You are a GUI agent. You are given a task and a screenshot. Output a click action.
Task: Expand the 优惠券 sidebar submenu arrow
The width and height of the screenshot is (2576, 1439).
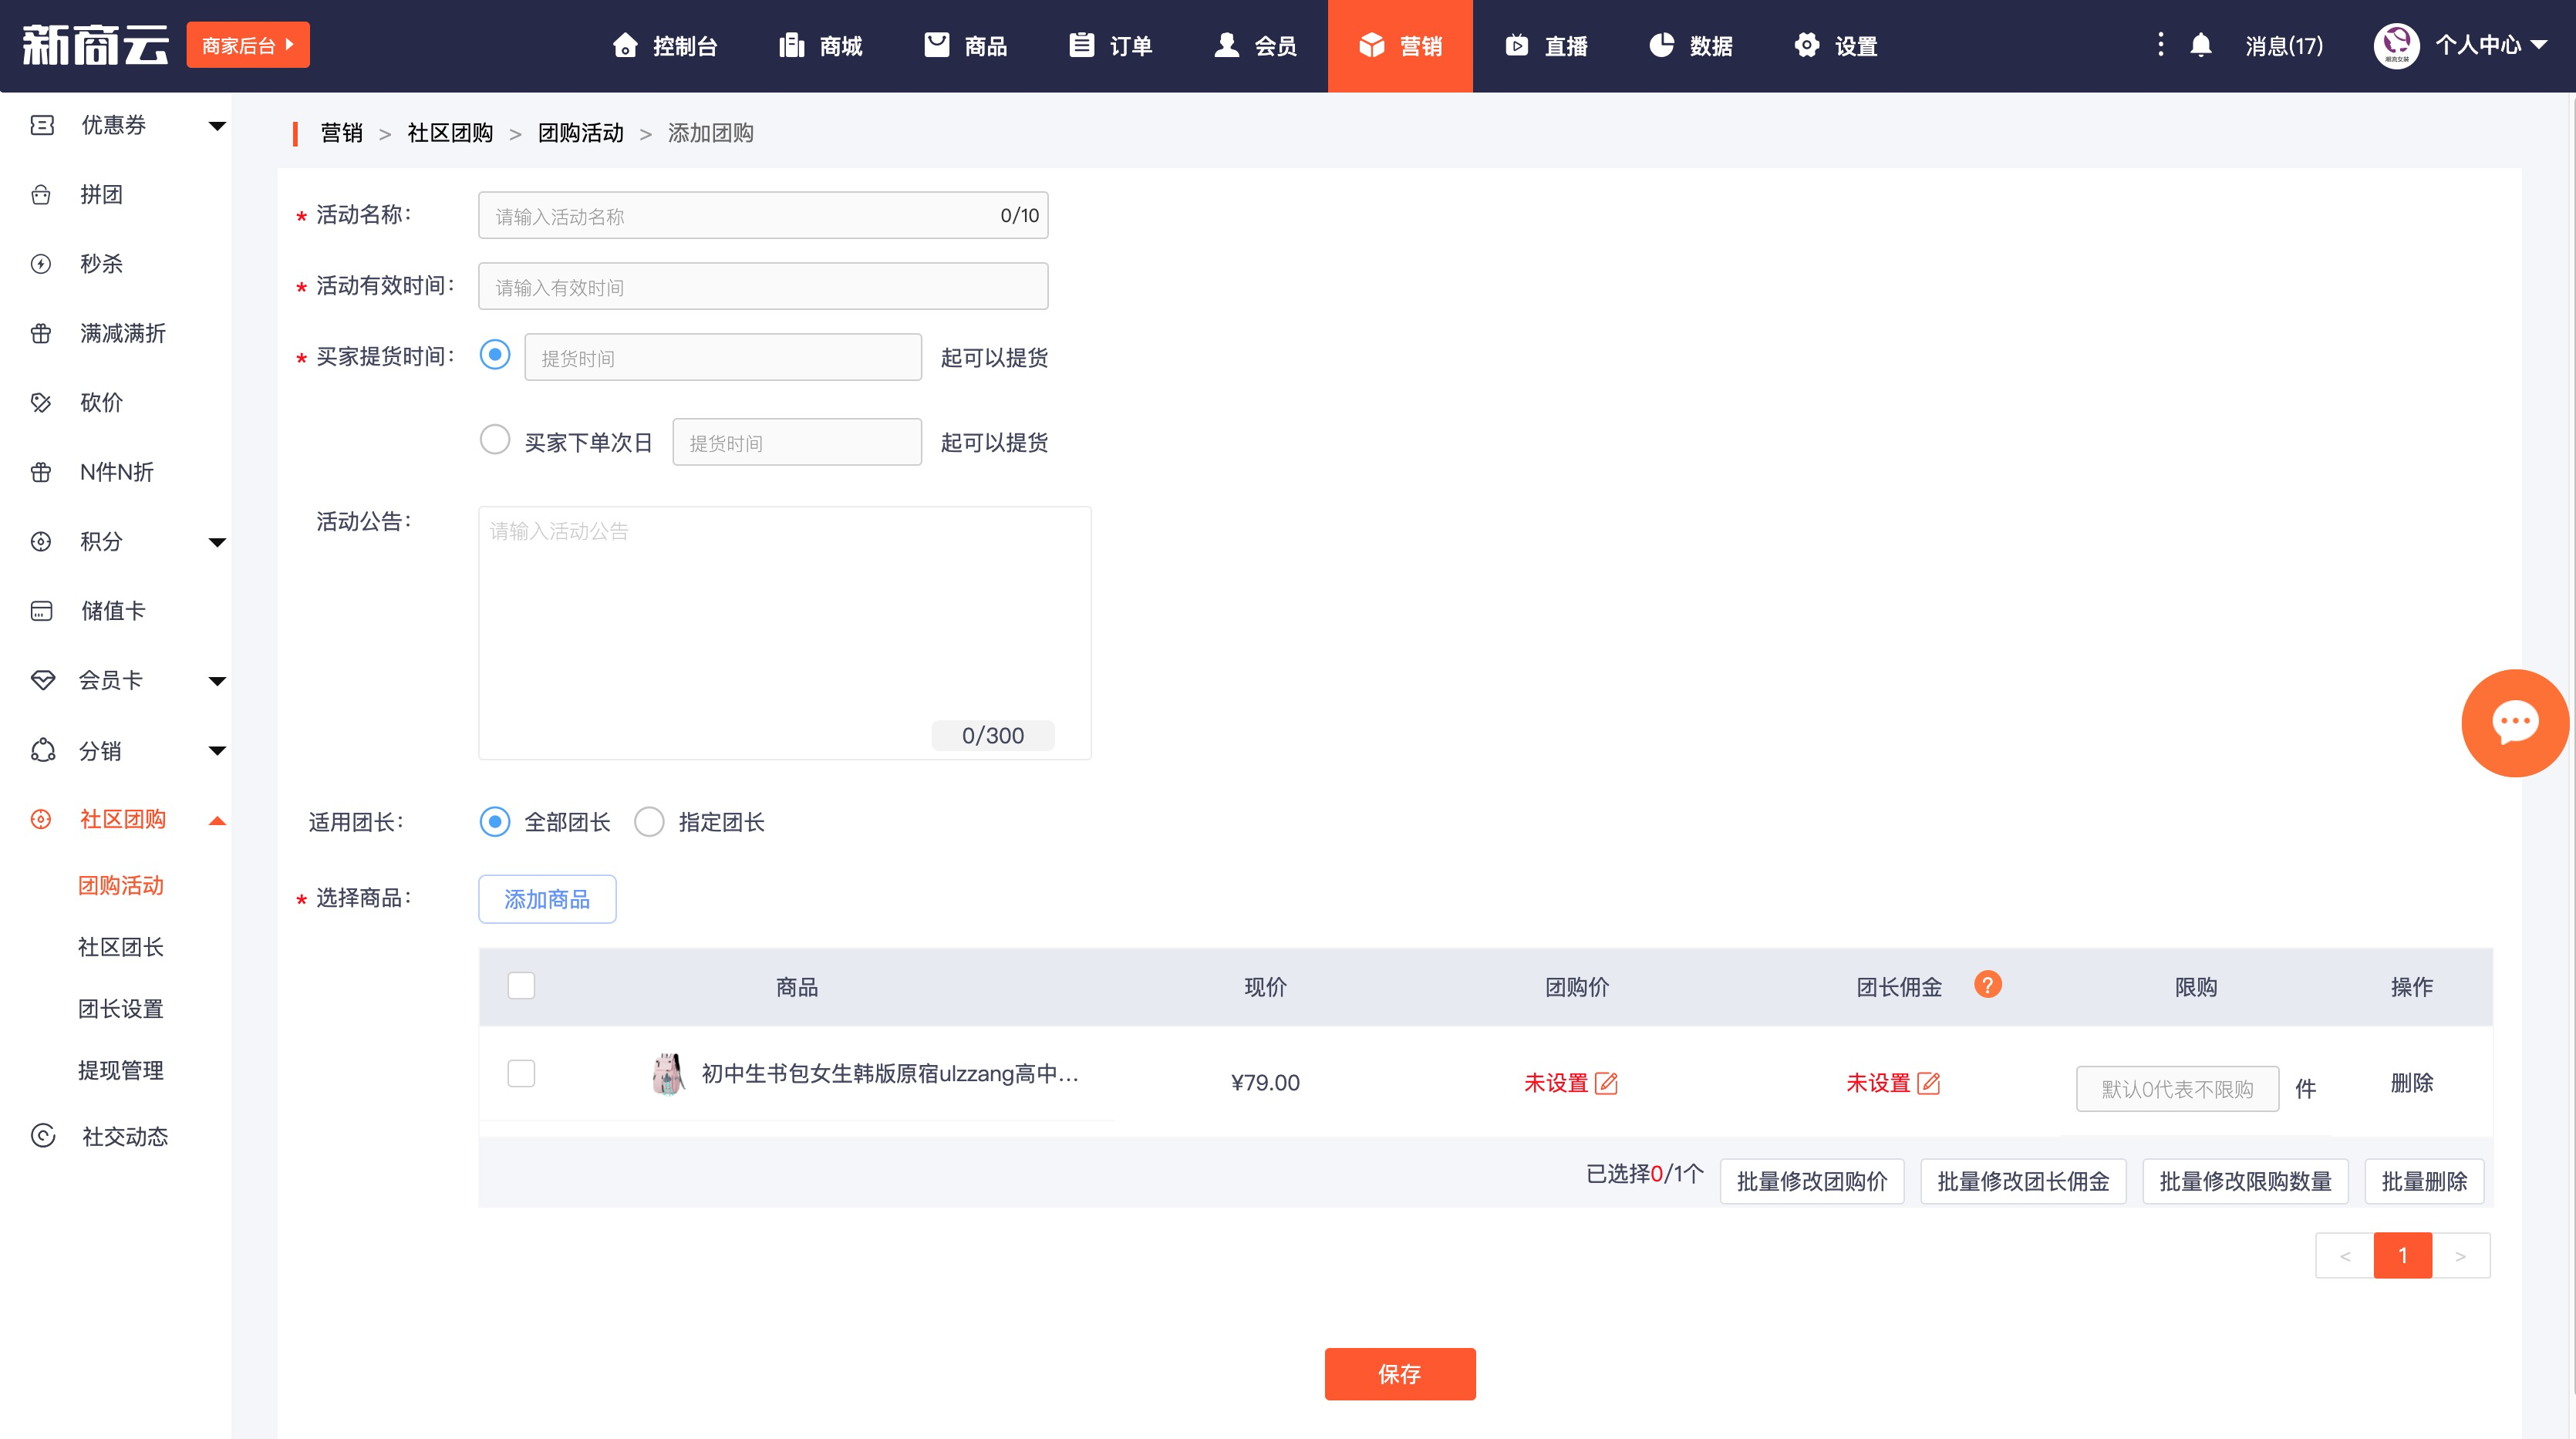coord(217,126)
